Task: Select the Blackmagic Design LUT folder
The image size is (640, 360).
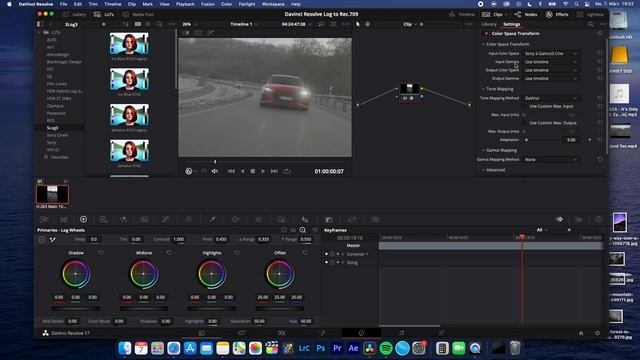Action: [64, 62]
